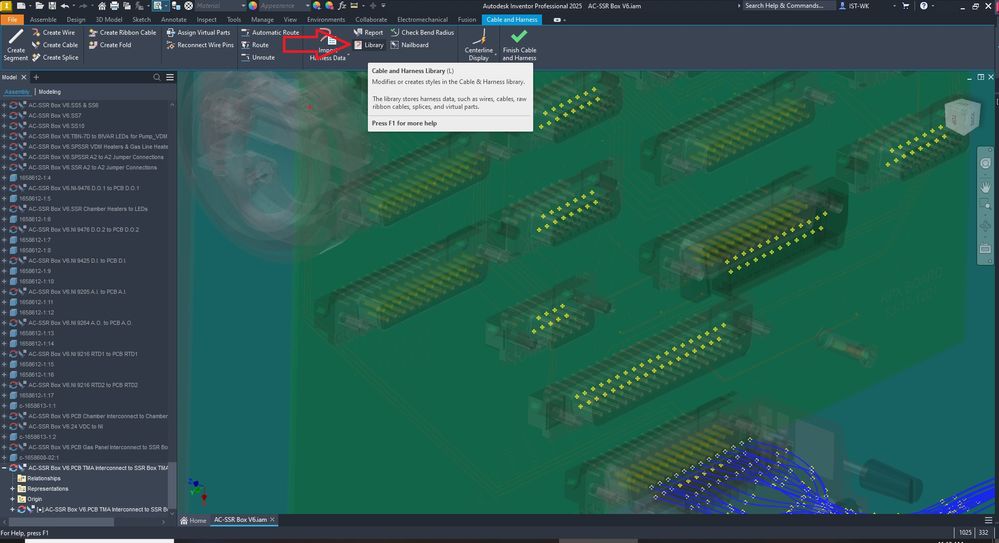Screen dimensions: 999x543
Task: Close the Model browser panel tab
Action: (24, 77)
